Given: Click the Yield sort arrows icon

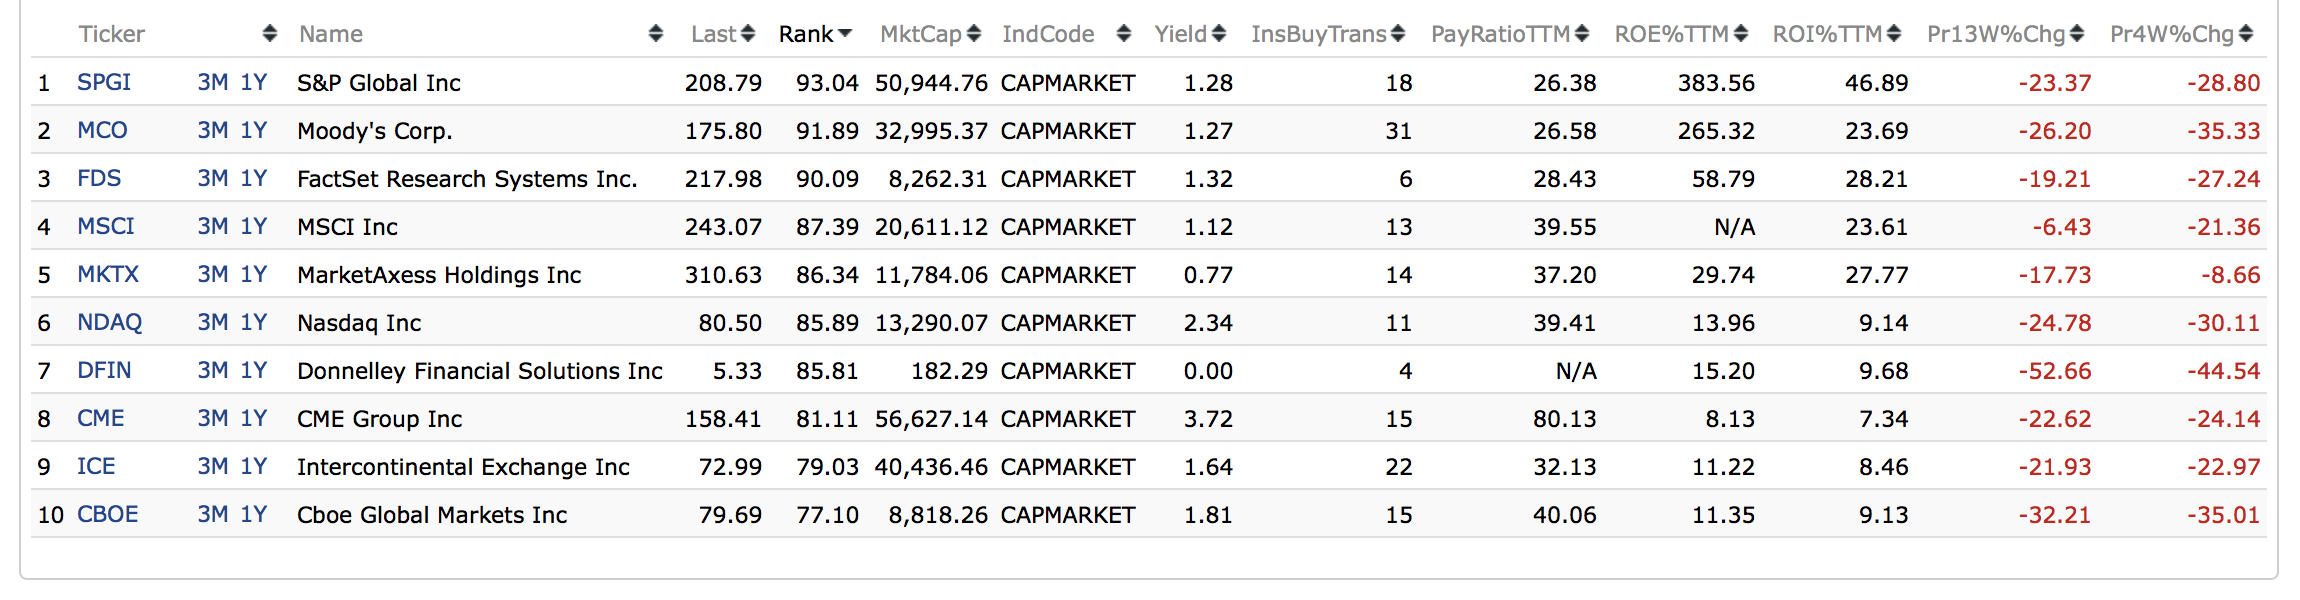Looking at the screenshot, I should 1218,34.
